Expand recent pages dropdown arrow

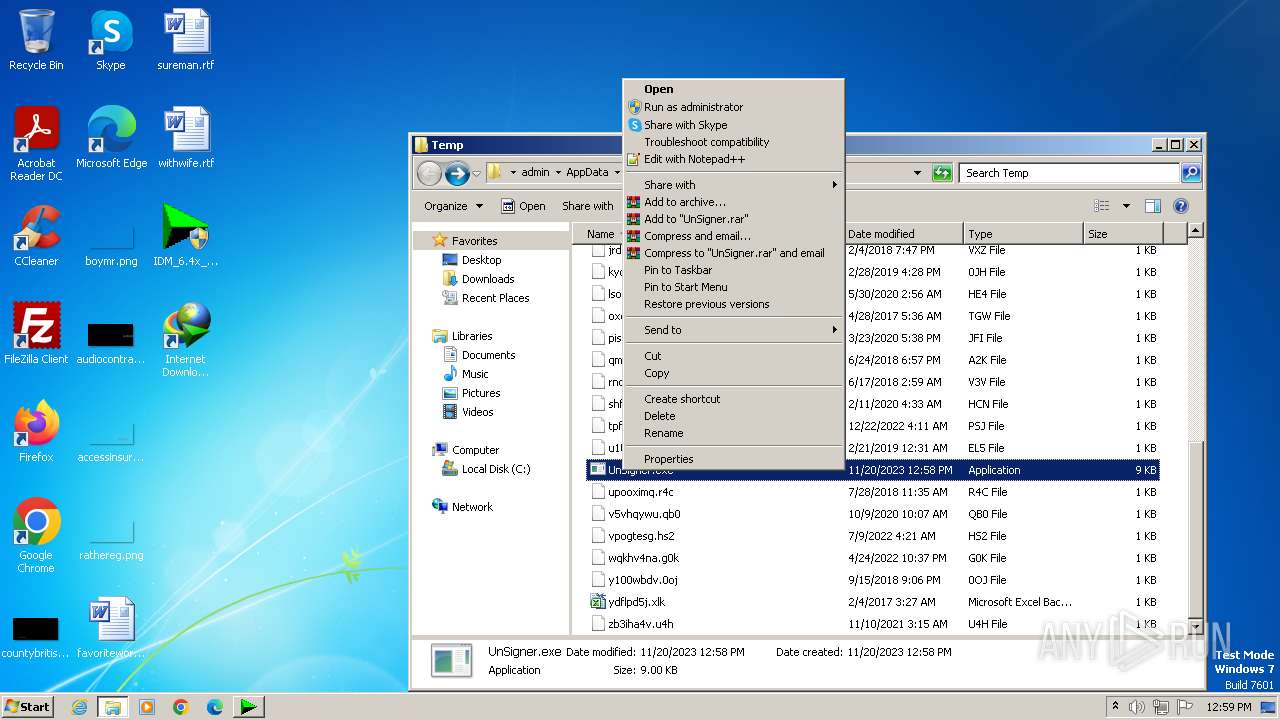click(476, 173)
